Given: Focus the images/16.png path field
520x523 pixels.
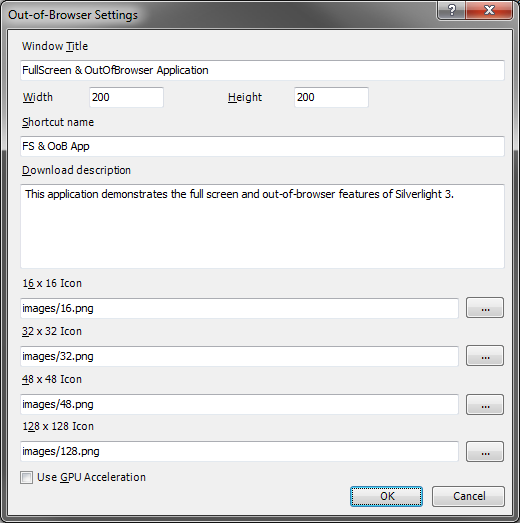Looking at the screenshot, I should (x=239, y=308).
